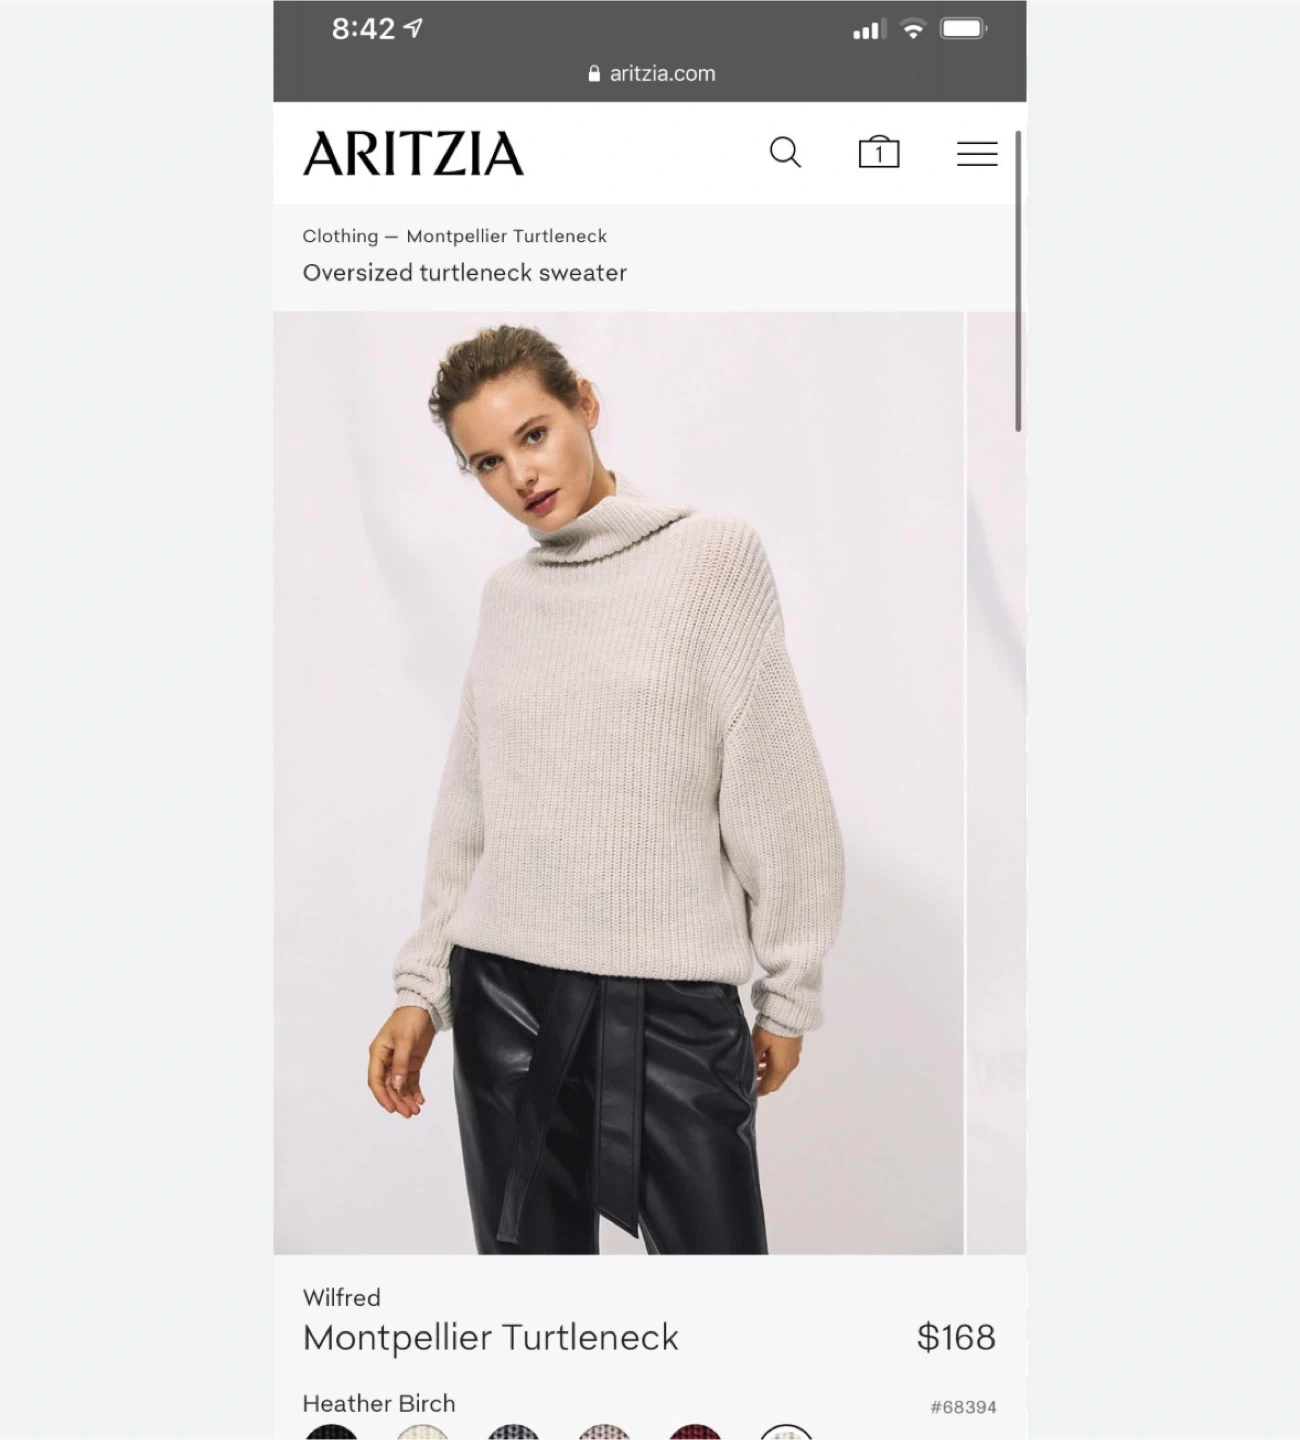Open the Montpellier Turtleneck breadcrumb
Image resolution: width=1300 pixels, height=1440 pixels.
506,236
